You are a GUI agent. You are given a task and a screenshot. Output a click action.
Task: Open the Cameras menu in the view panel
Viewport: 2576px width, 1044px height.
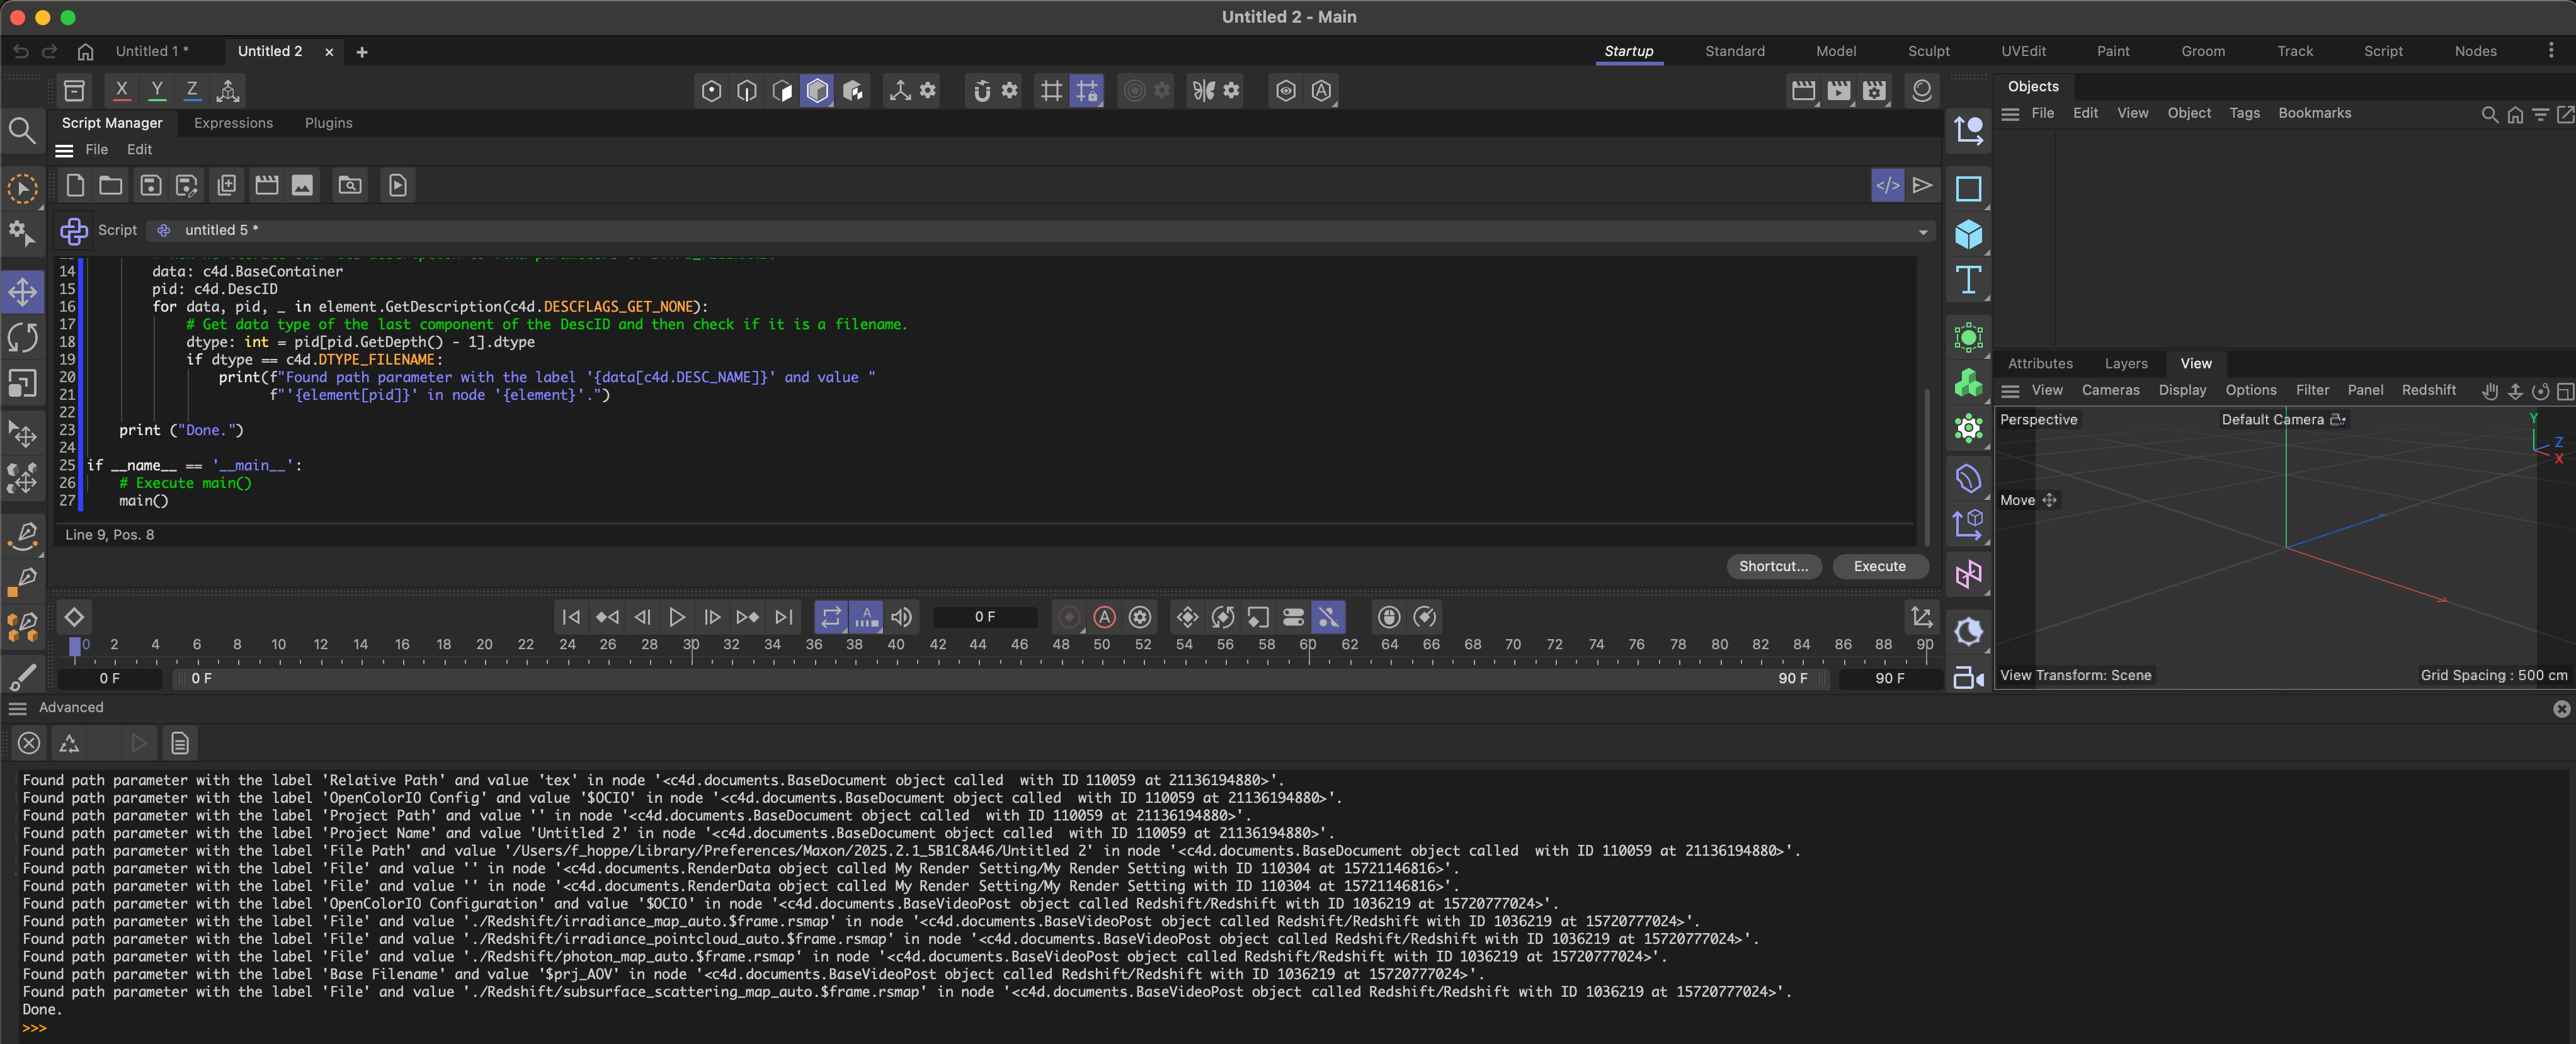point(2111,390)
